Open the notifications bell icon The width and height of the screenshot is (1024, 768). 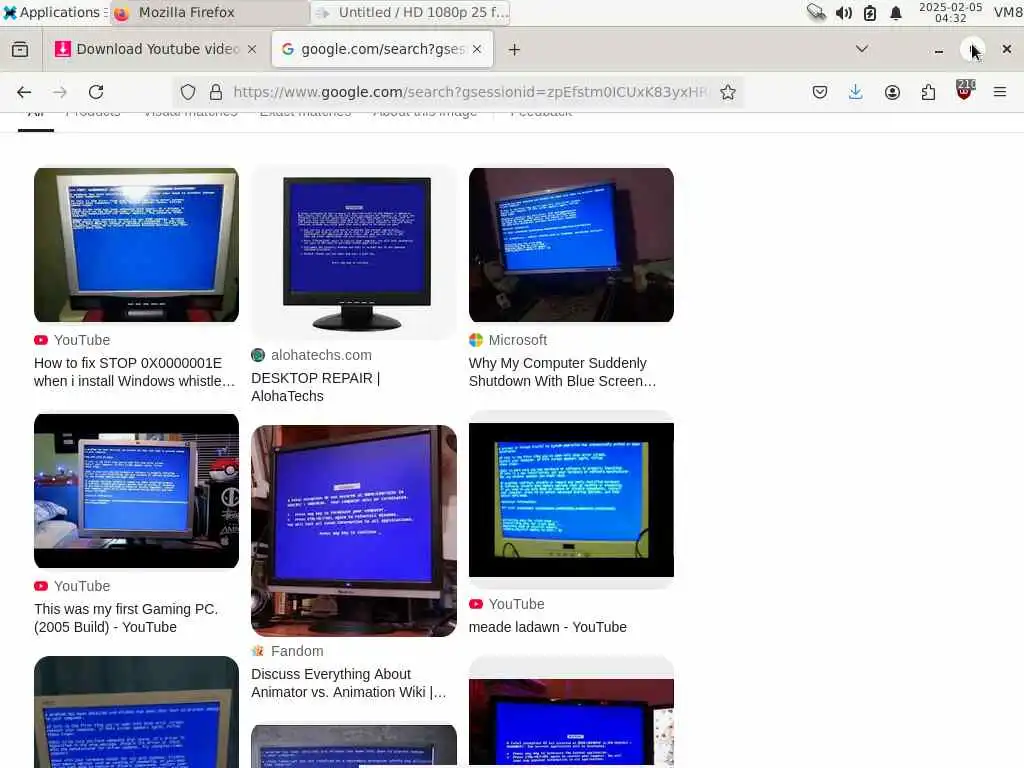(896, 12)
